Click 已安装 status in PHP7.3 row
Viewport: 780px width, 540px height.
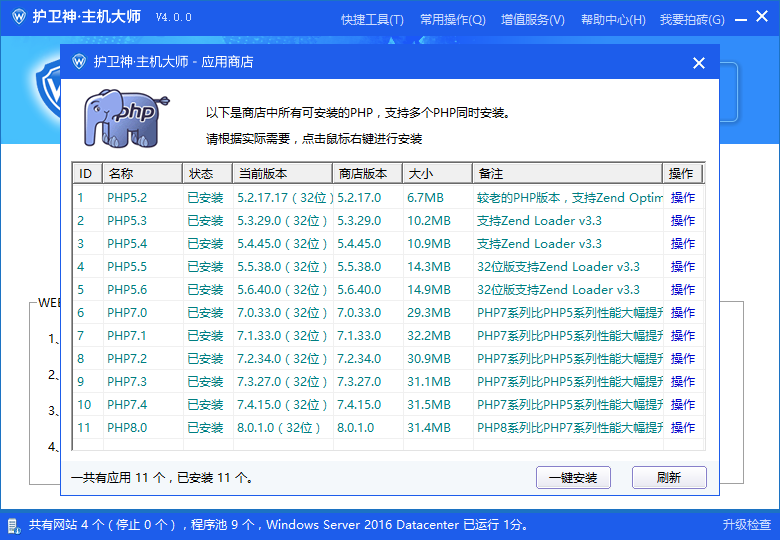(205, 381)
